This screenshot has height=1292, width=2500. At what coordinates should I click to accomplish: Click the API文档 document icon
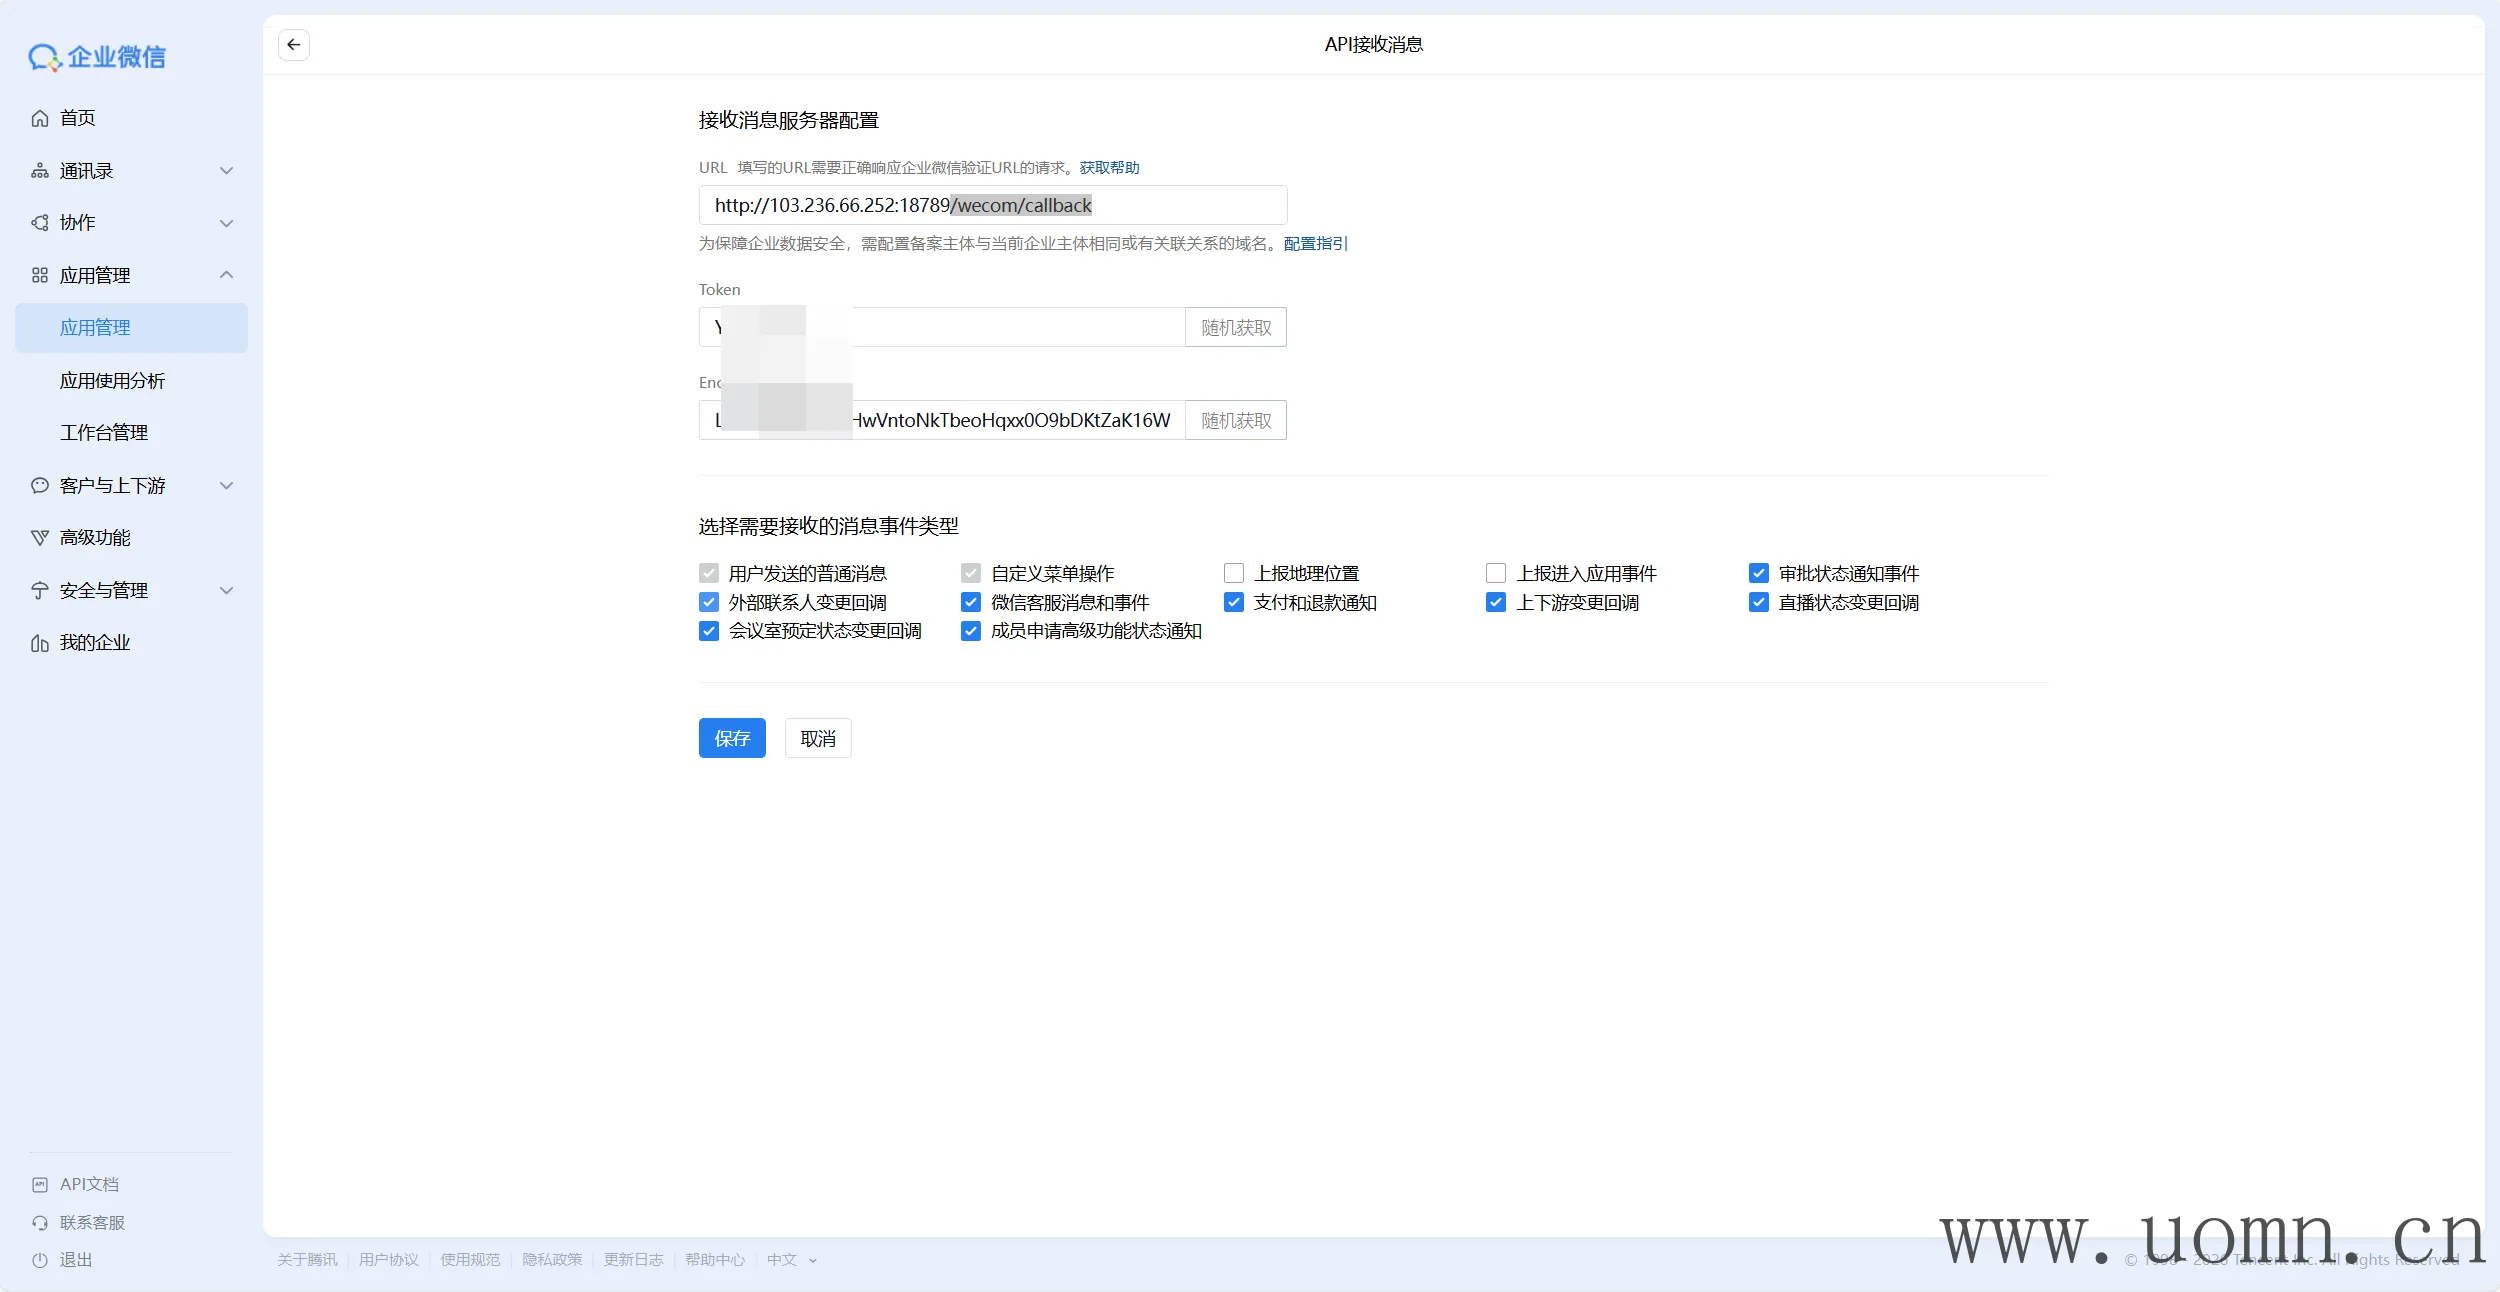coord(40,1185)
